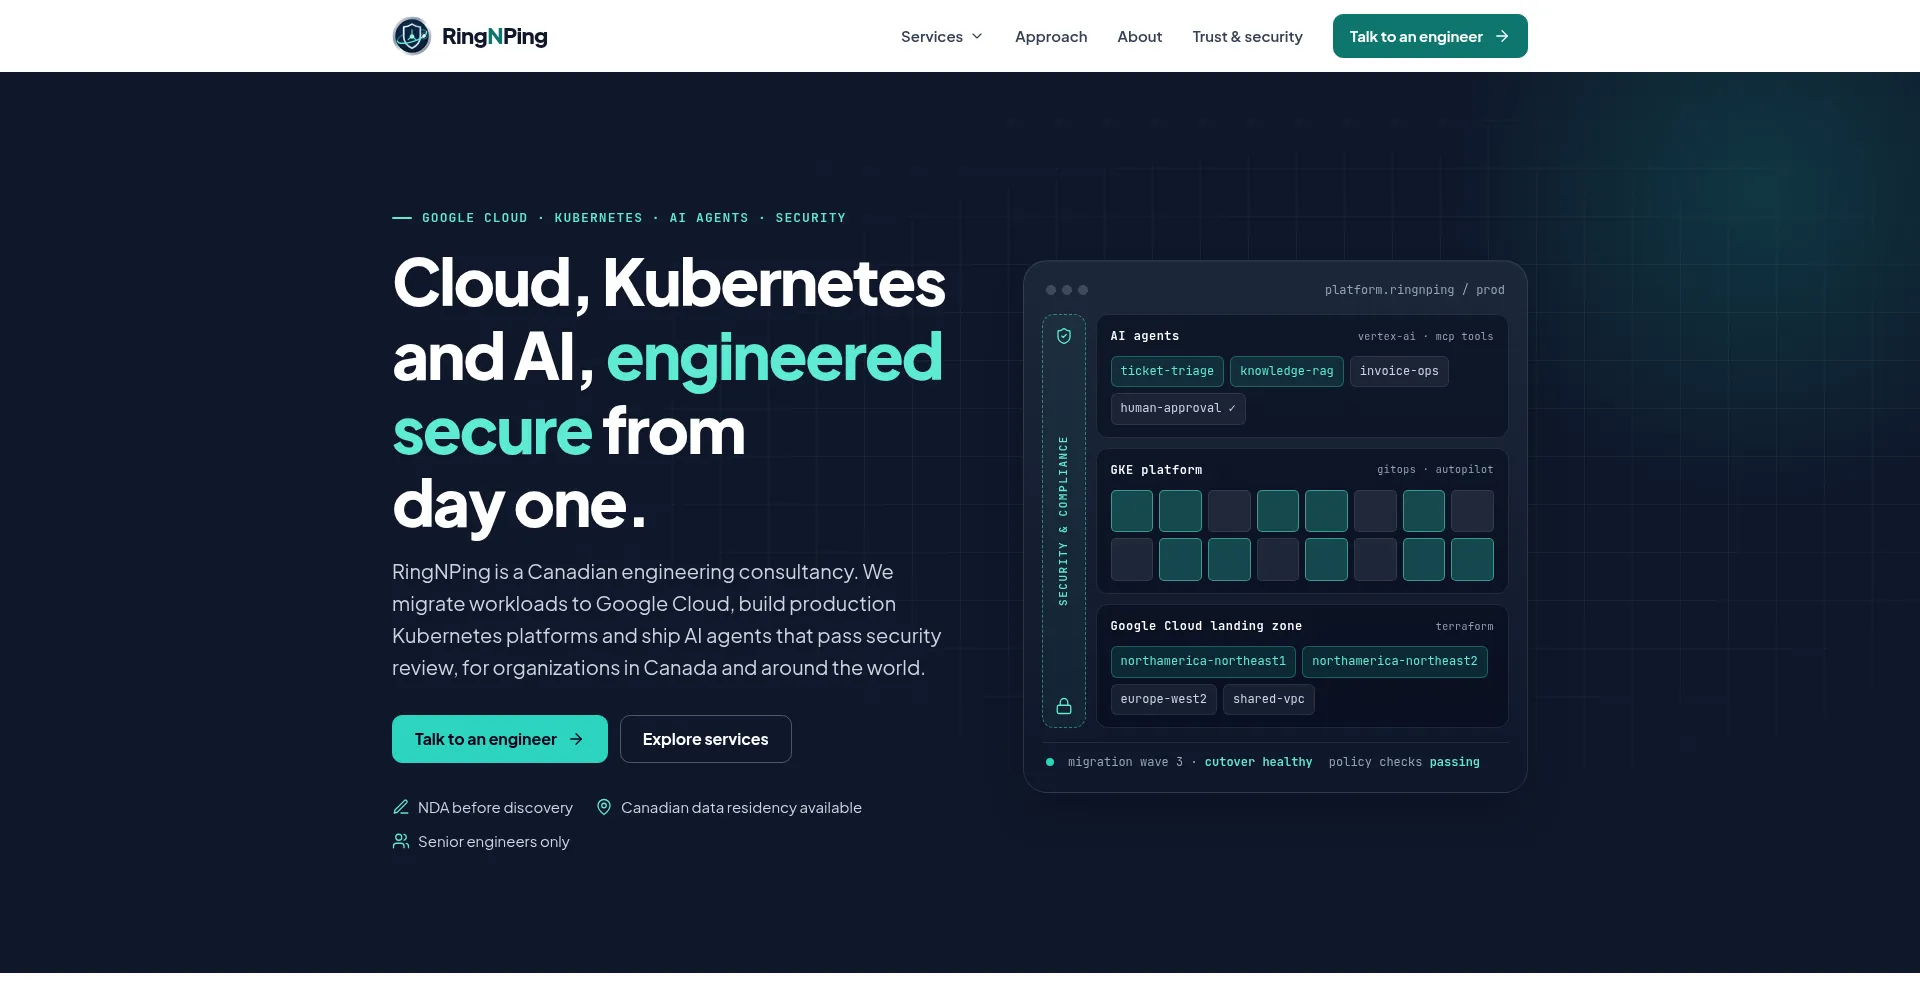Click the 'GKE platform' panel title
The image size is (1920, 993).
click(1157, 470)
